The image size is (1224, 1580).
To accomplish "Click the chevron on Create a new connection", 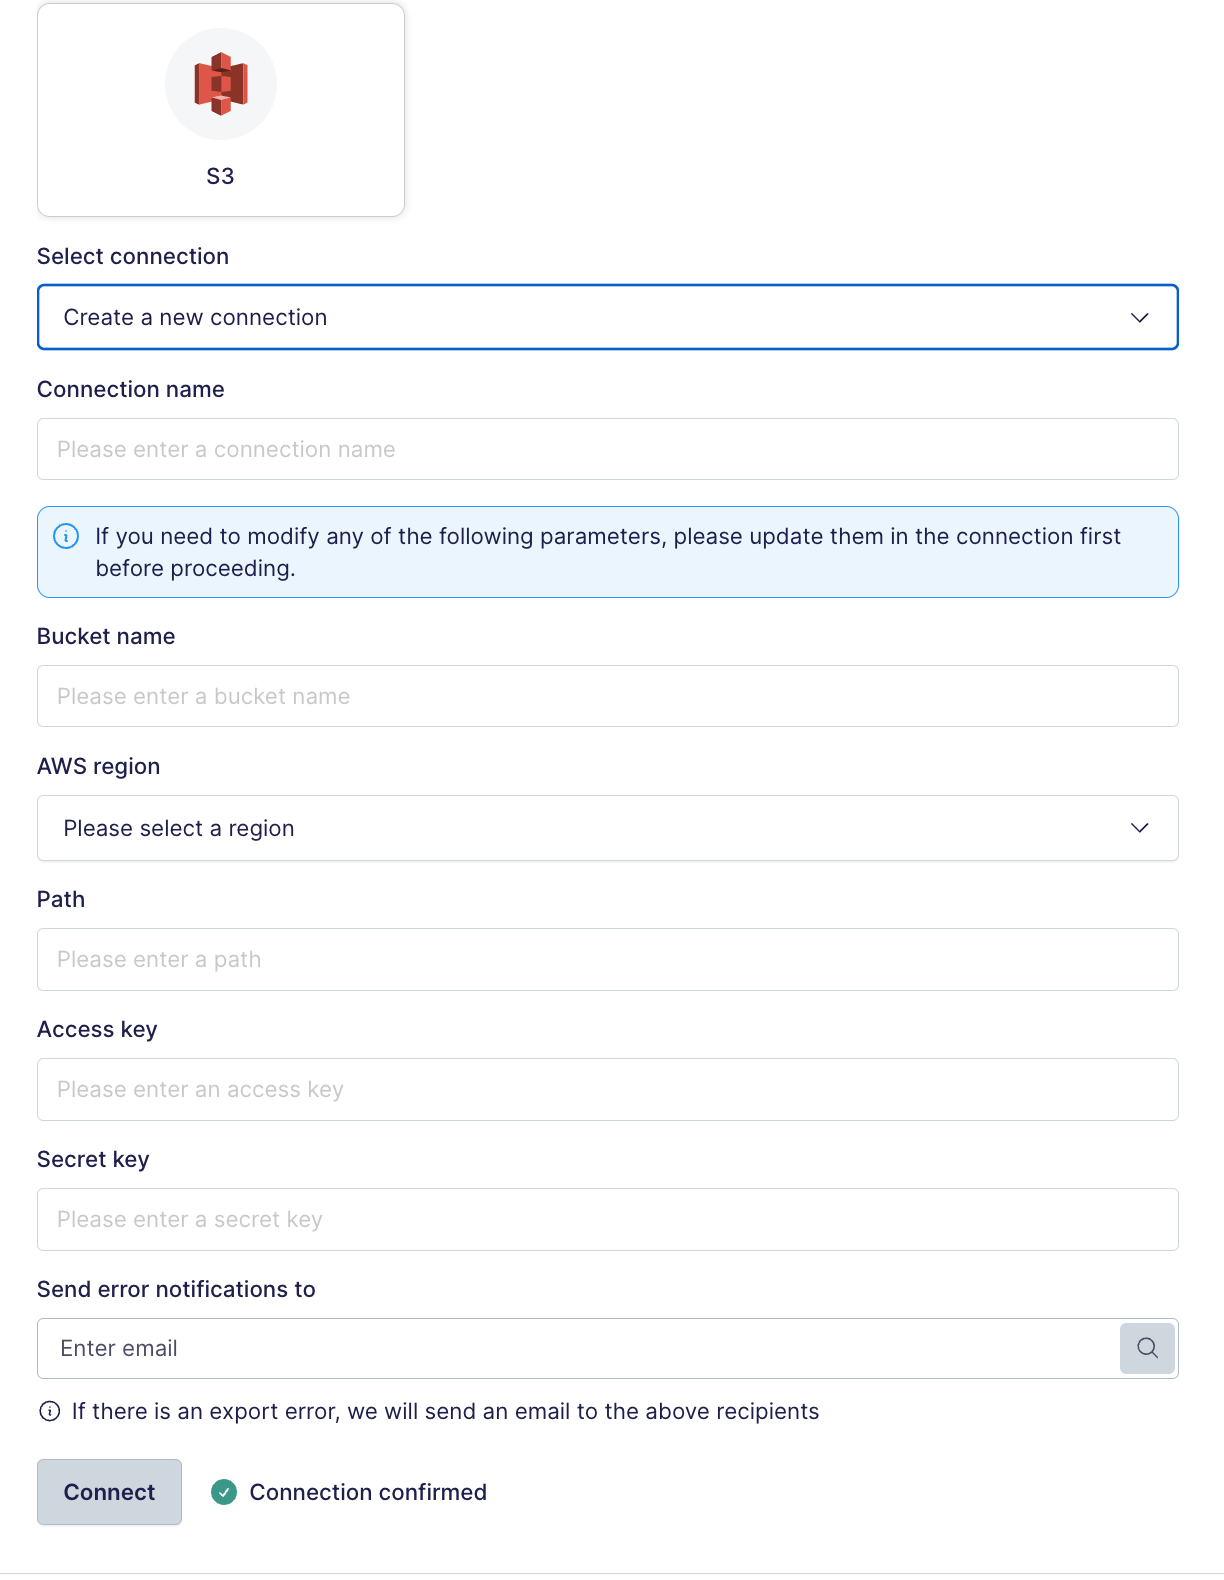I will (x=1139, y=318).
